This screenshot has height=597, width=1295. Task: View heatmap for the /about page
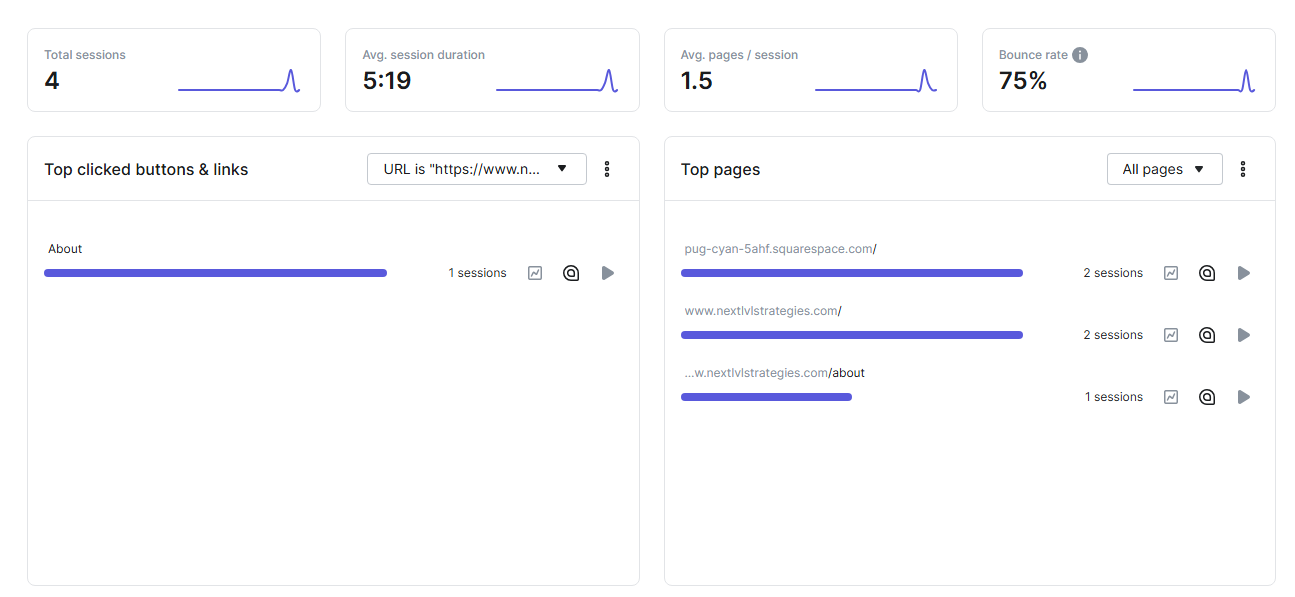coord(1207,397)
